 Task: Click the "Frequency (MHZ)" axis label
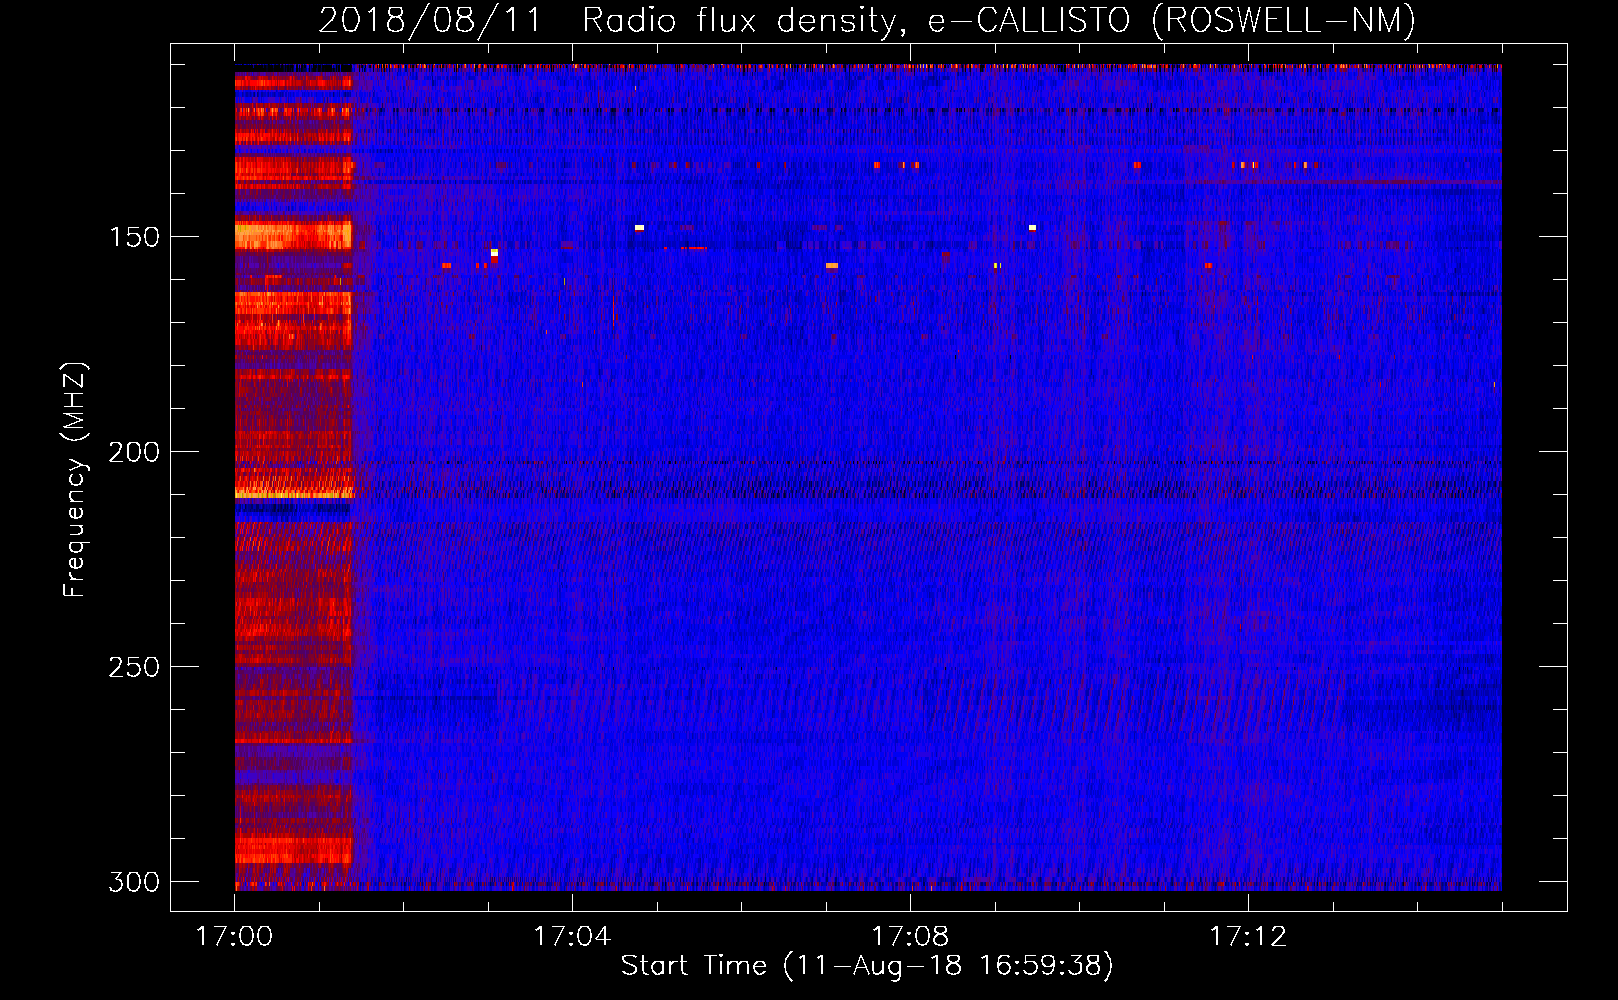[75, 480]
